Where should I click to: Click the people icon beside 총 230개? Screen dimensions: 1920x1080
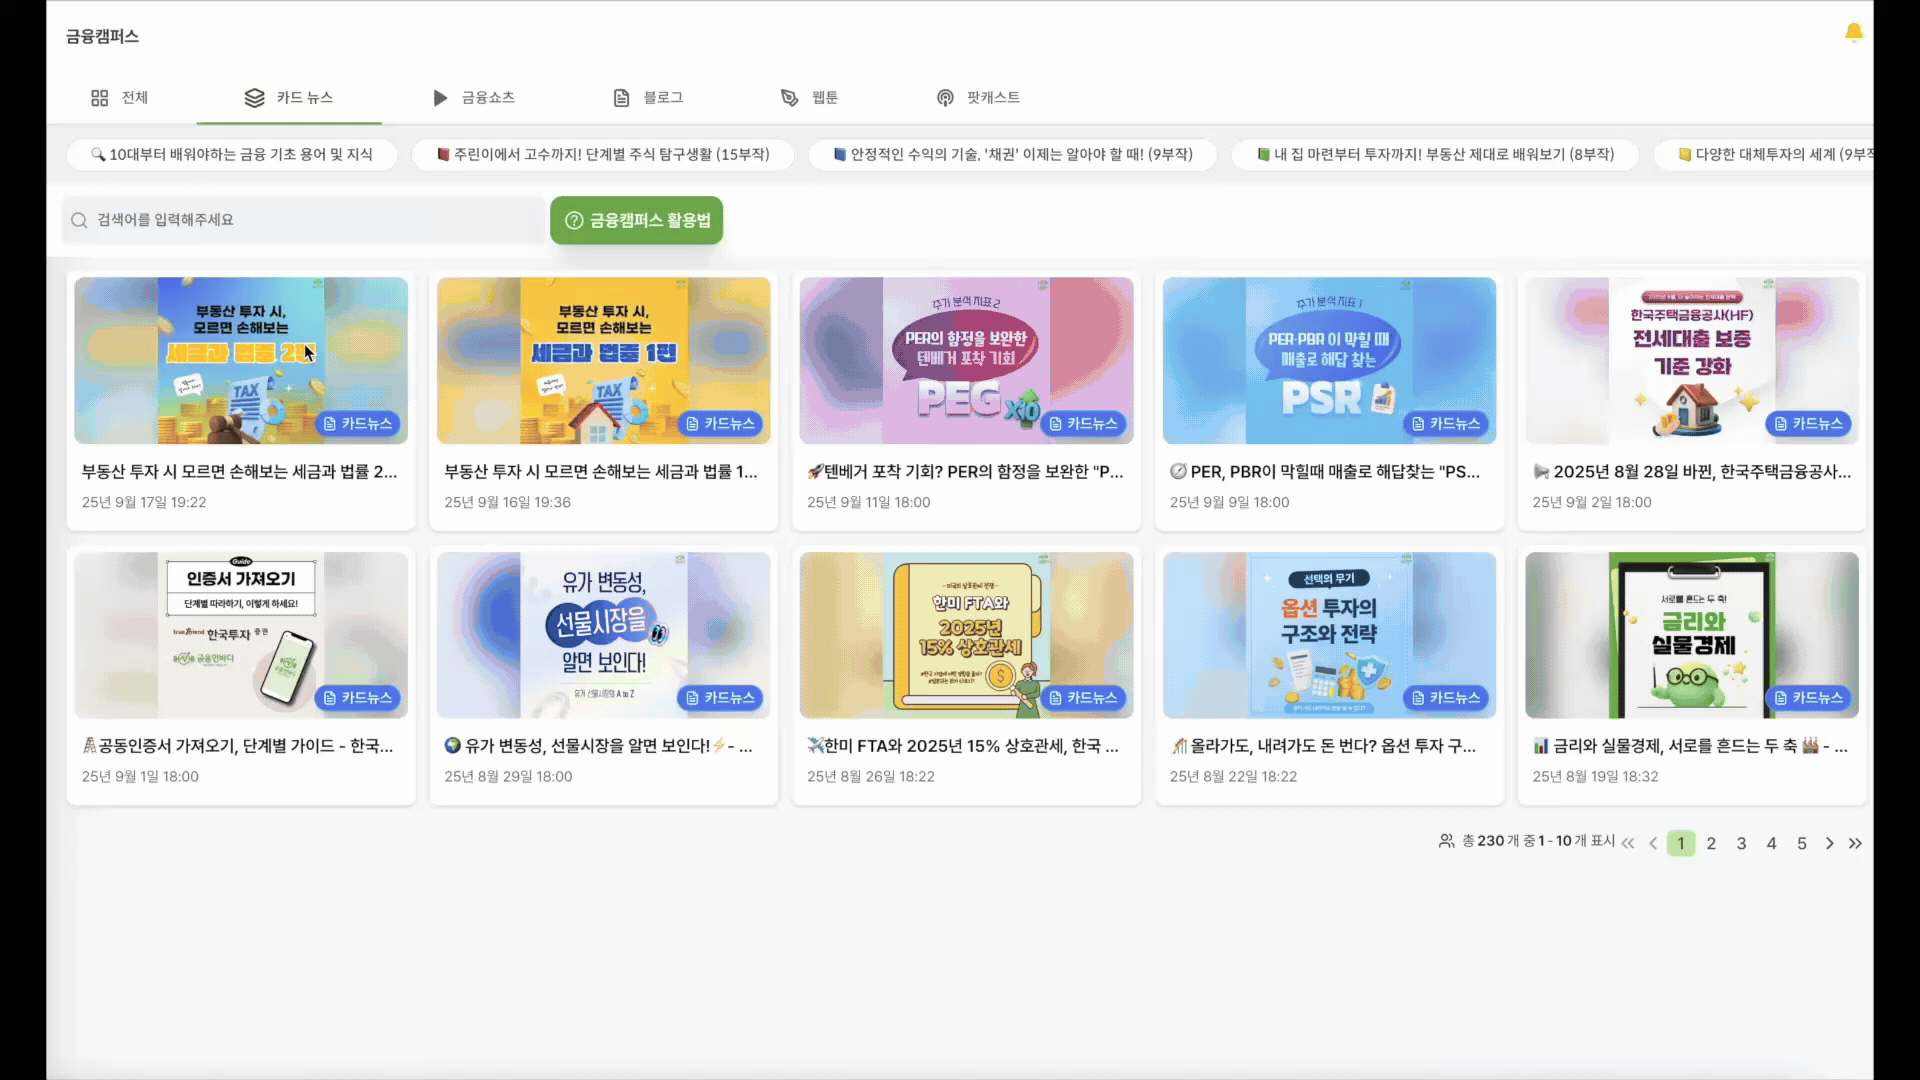click(1448, 841)
